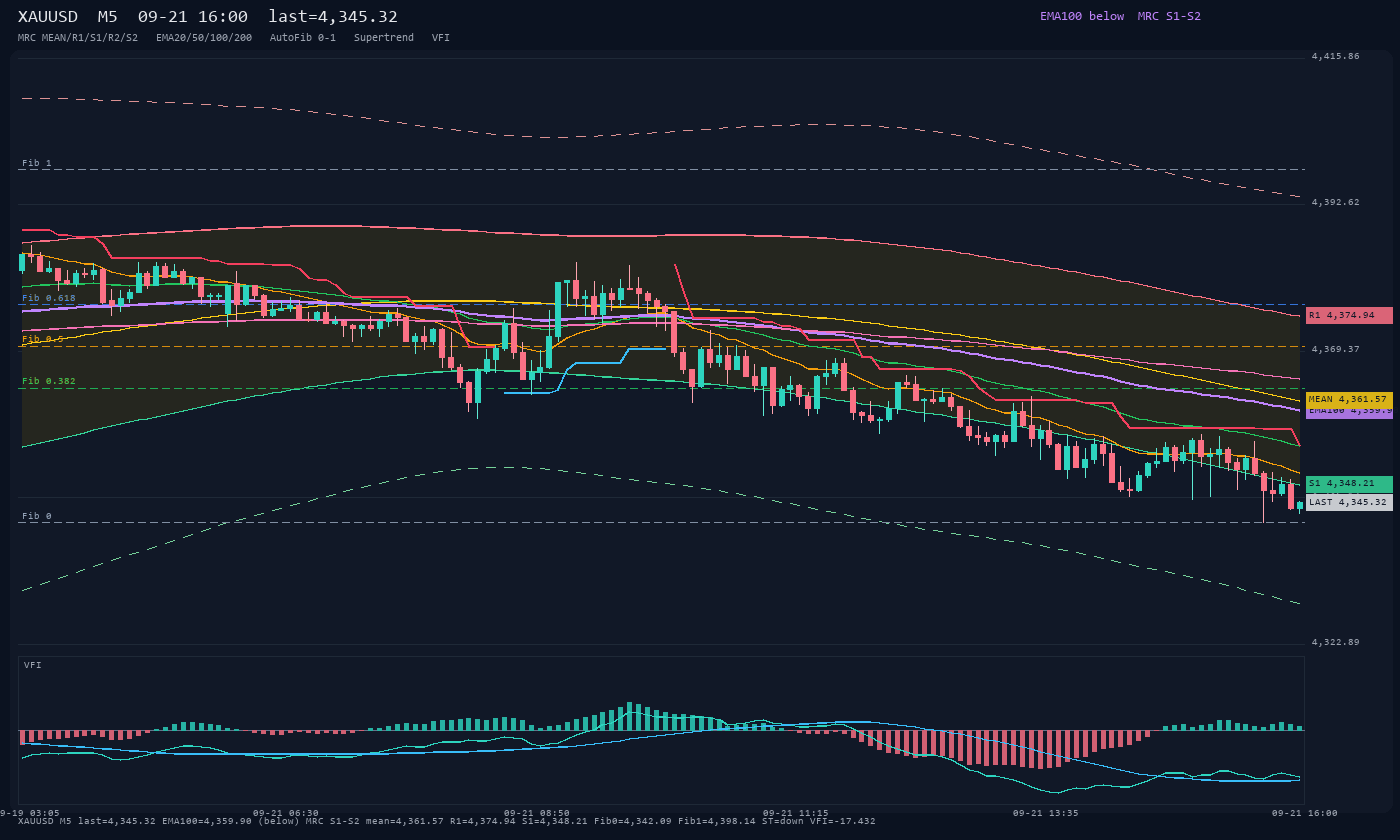
Task: Select the "09-21 11:15" time axis label
Action: 795,813
